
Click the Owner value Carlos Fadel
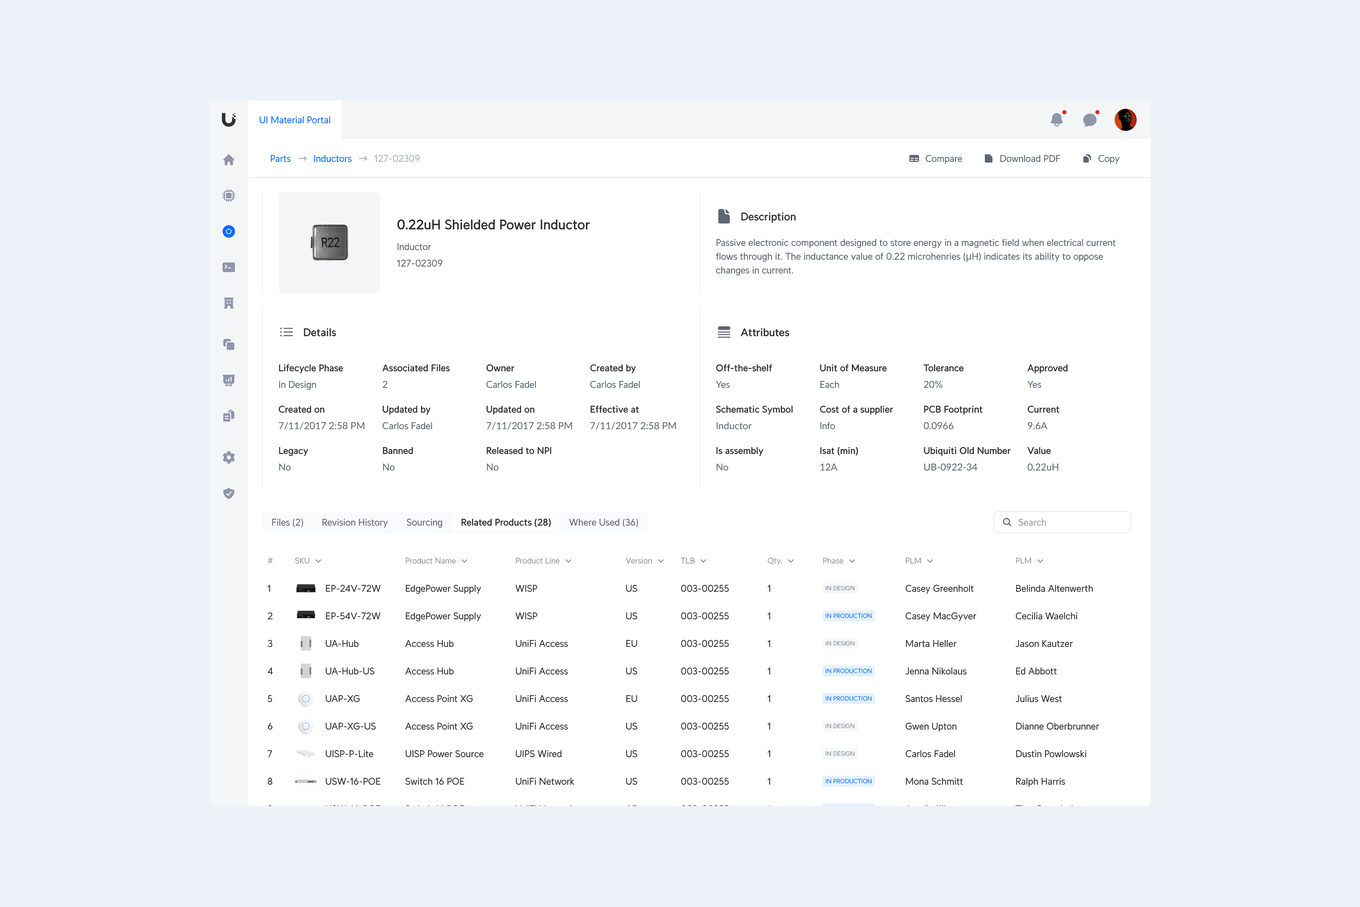coord(511,385)
